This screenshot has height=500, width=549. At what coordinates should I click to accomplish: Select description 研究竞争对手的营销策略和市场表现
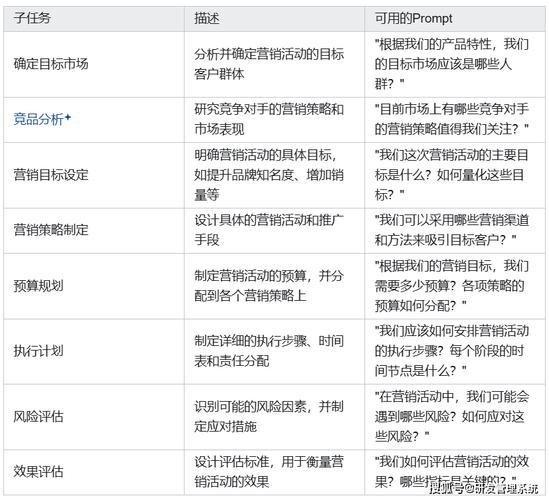point(269,119)
